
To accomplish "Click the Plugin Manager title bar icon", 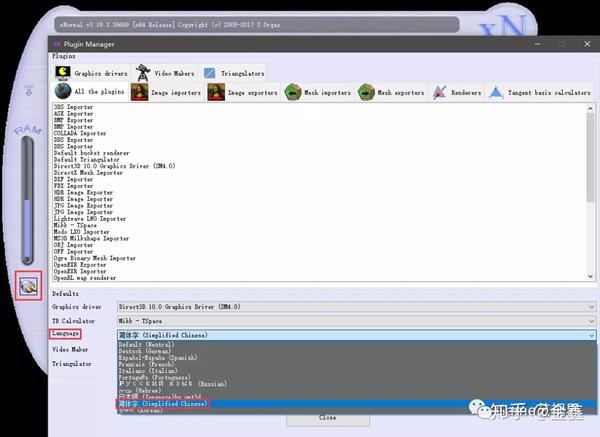I will [x=57, y=44].
